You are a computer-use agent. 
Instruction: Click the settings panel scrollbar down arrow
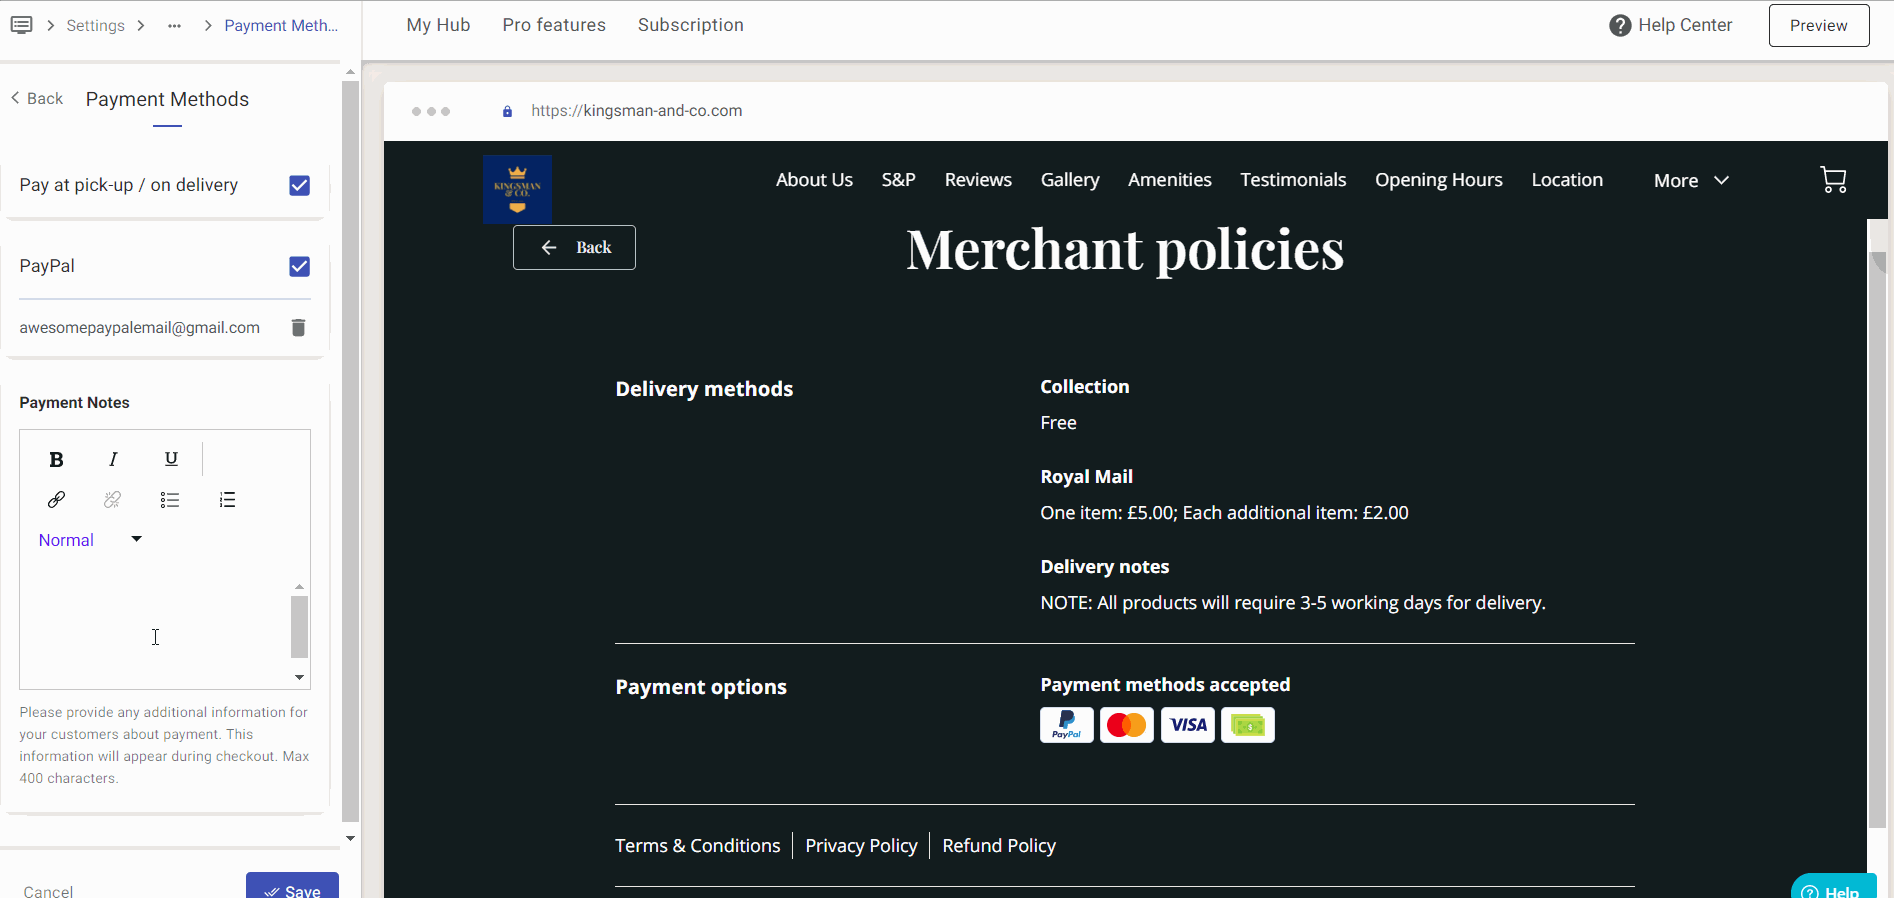pos(350,838)
